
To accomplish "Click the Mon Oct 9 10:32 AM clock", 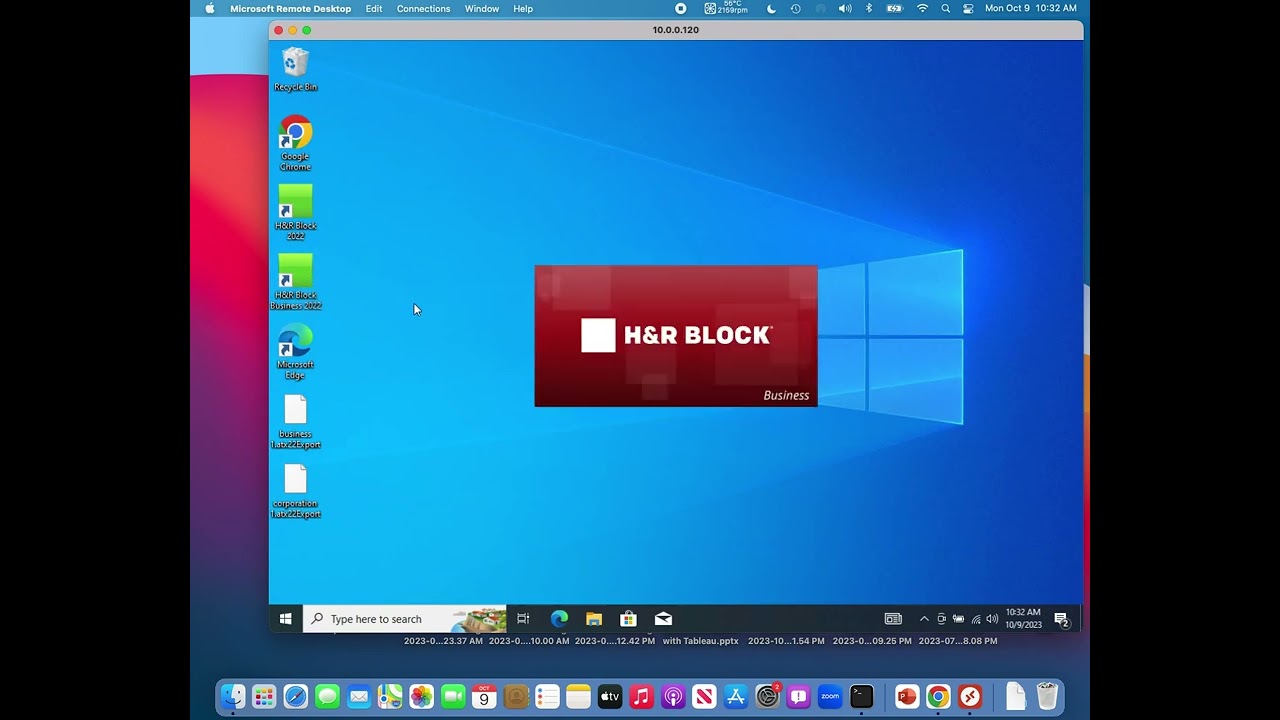I will coord(1031,8).
